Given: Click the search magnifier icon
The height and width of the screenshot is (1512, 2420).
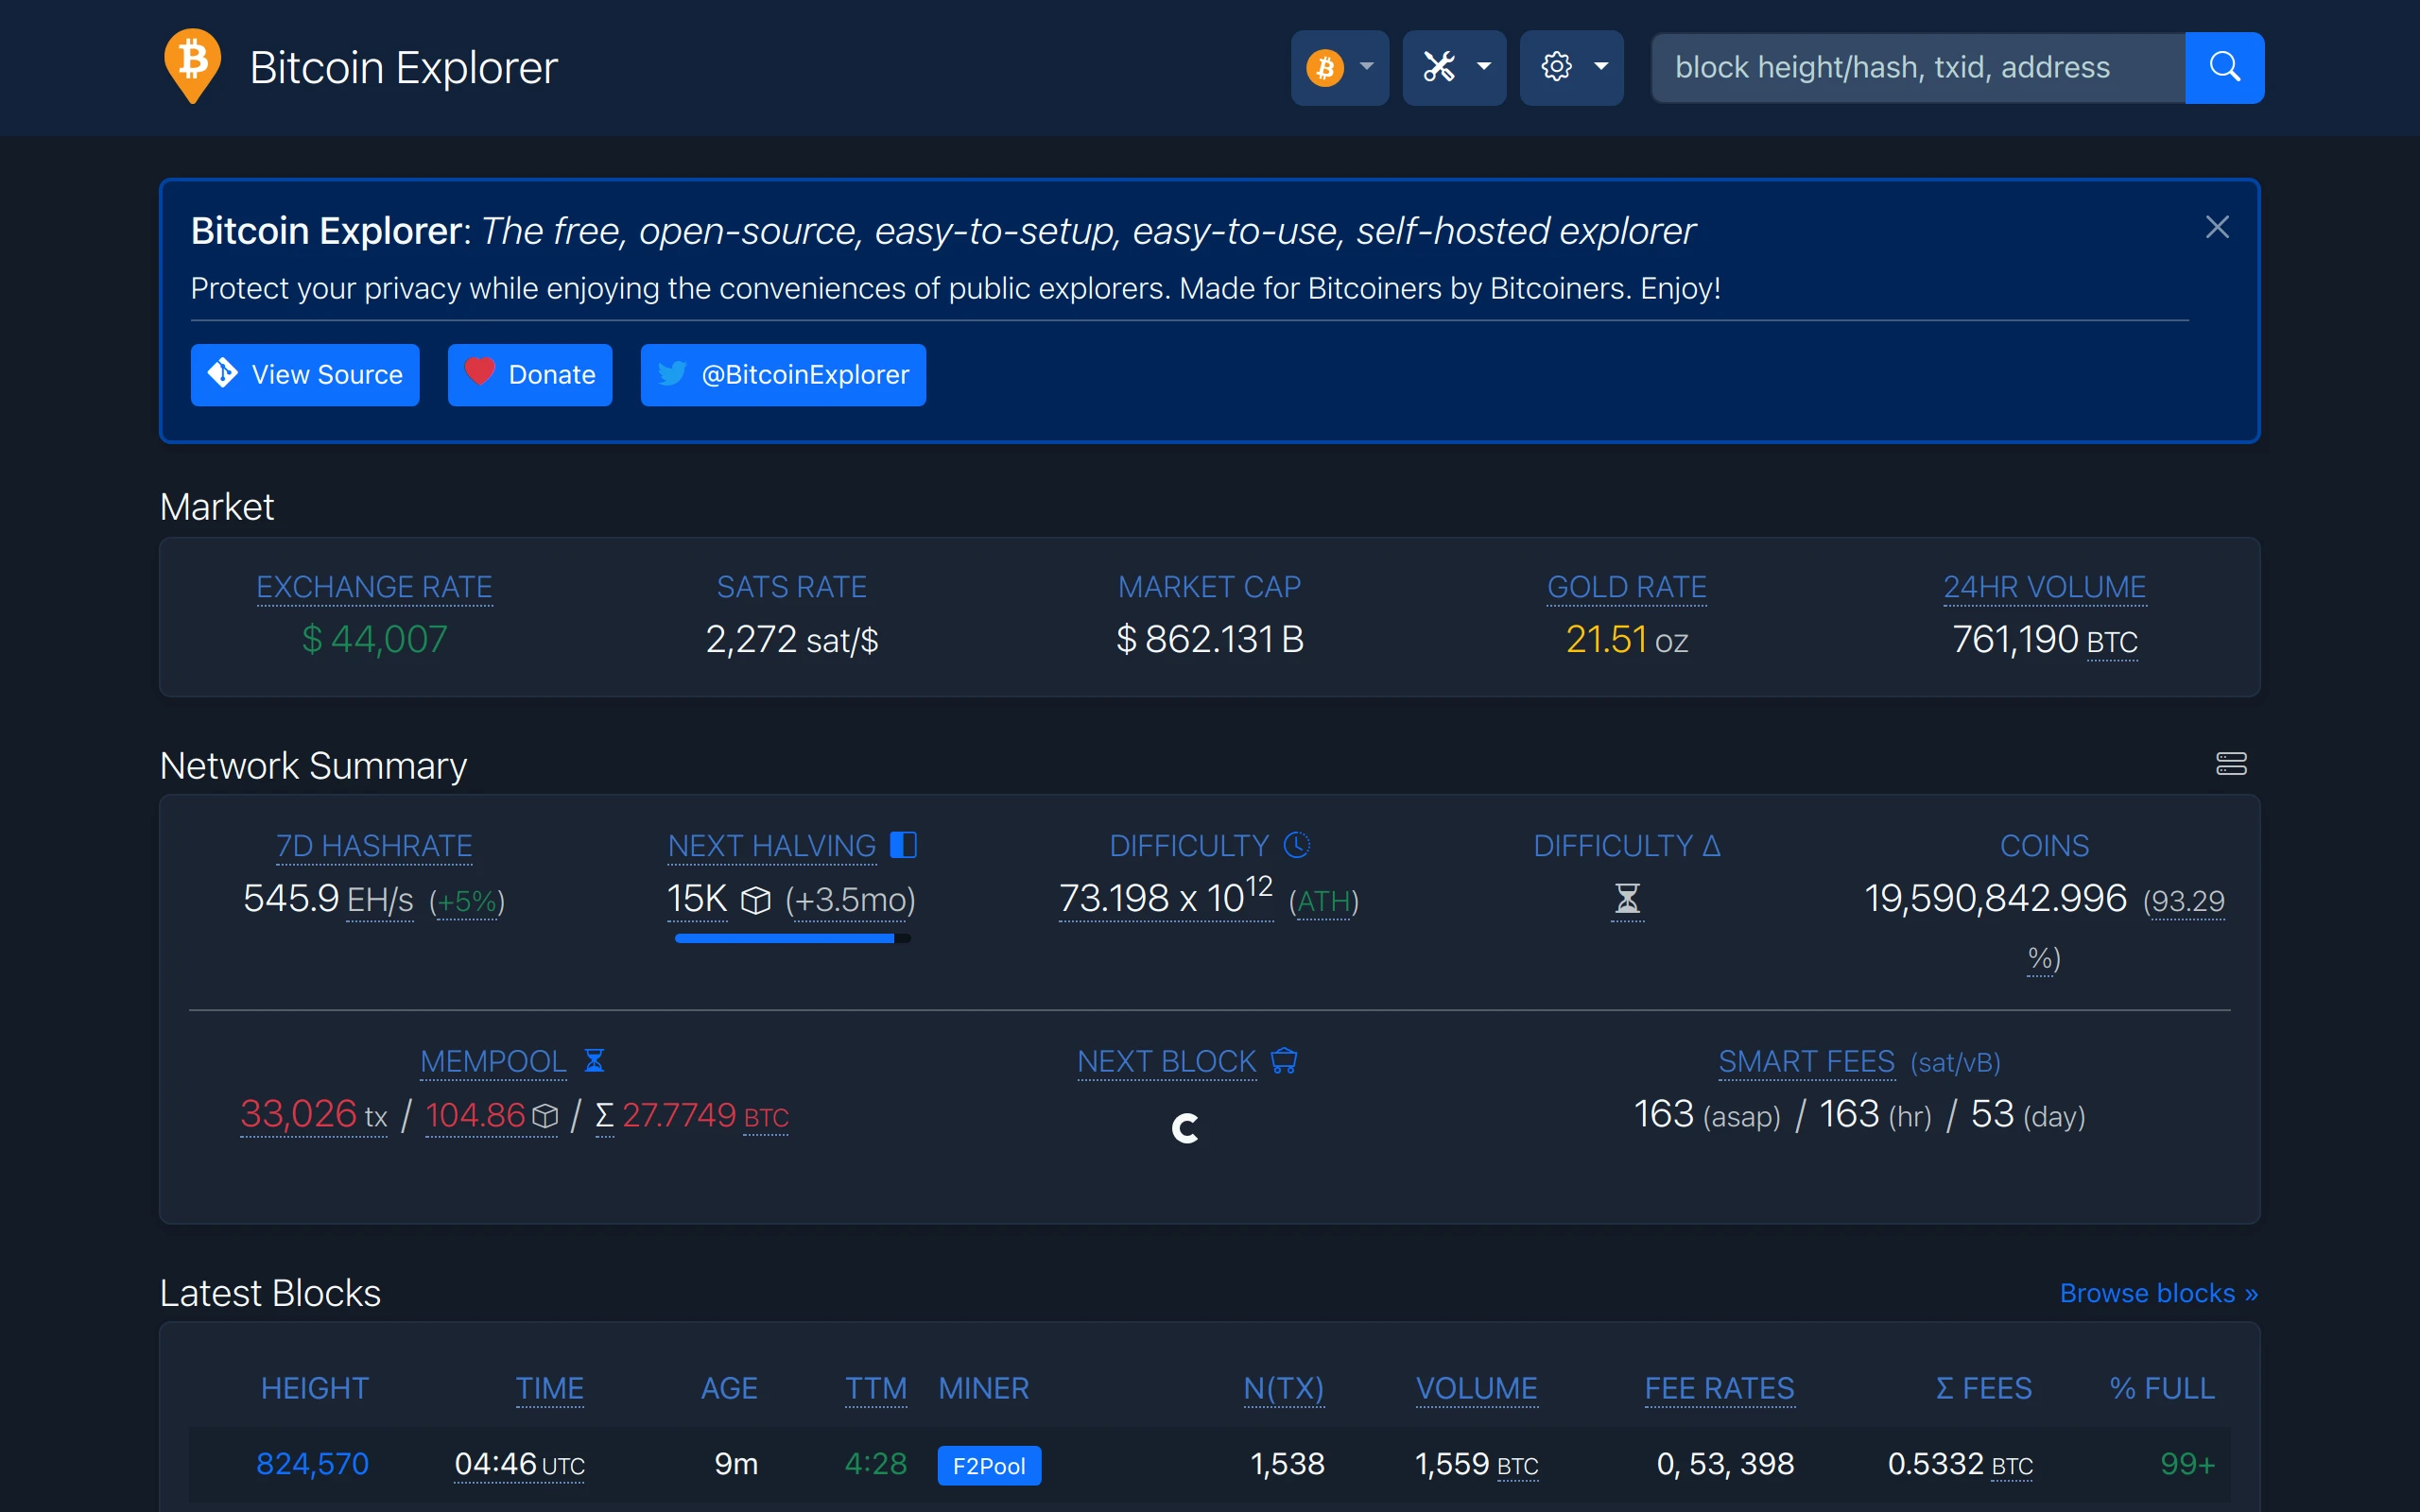Looking at the screenshot, I should (2225, 67).
